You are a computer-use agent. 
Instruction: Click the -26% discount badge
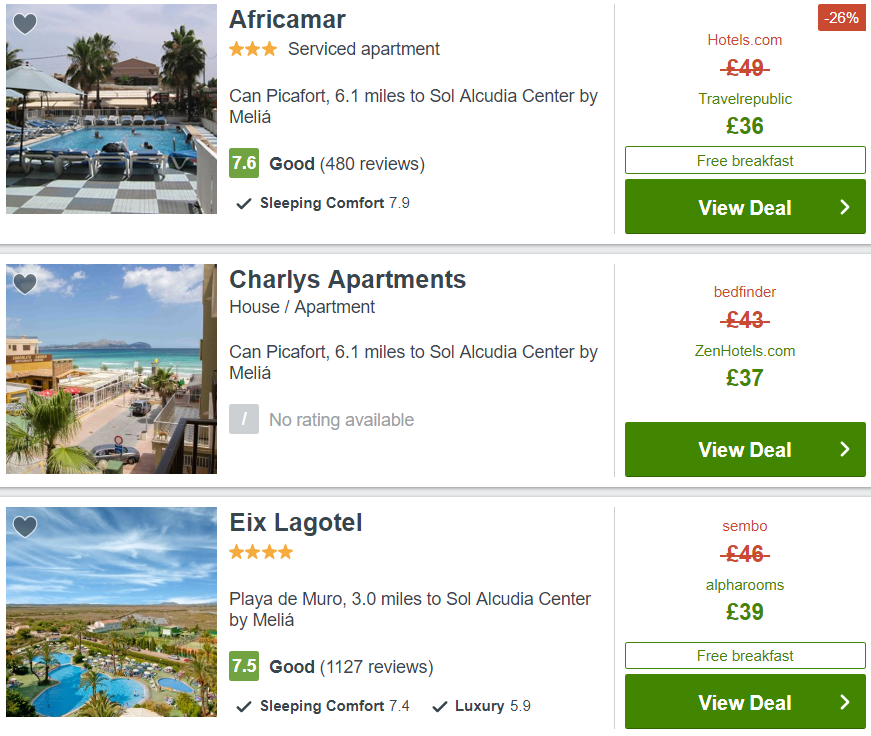[x=842, y=18]
